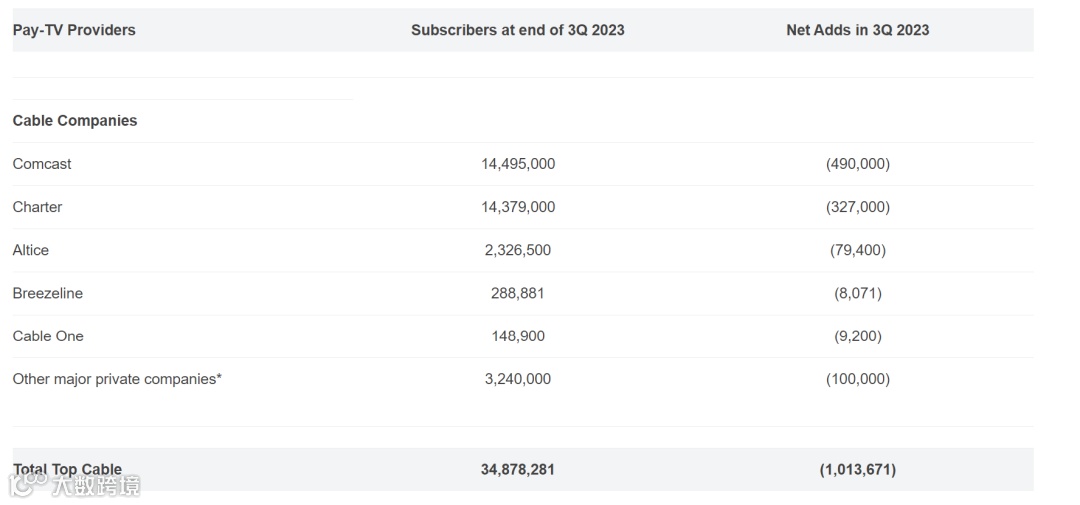Select the total subscribers value 34,878,281

(x=517, y=469)
